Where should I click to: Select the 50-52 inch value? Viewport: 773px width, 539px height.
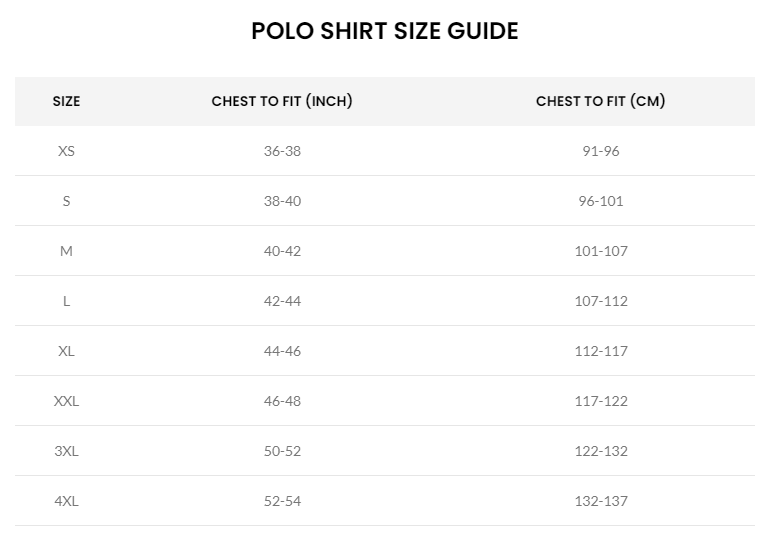point(282,451)
